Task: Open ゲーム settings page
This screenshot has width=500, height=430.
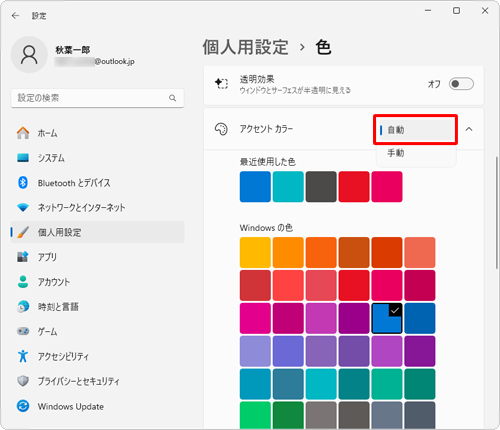Action: point(97,331)
